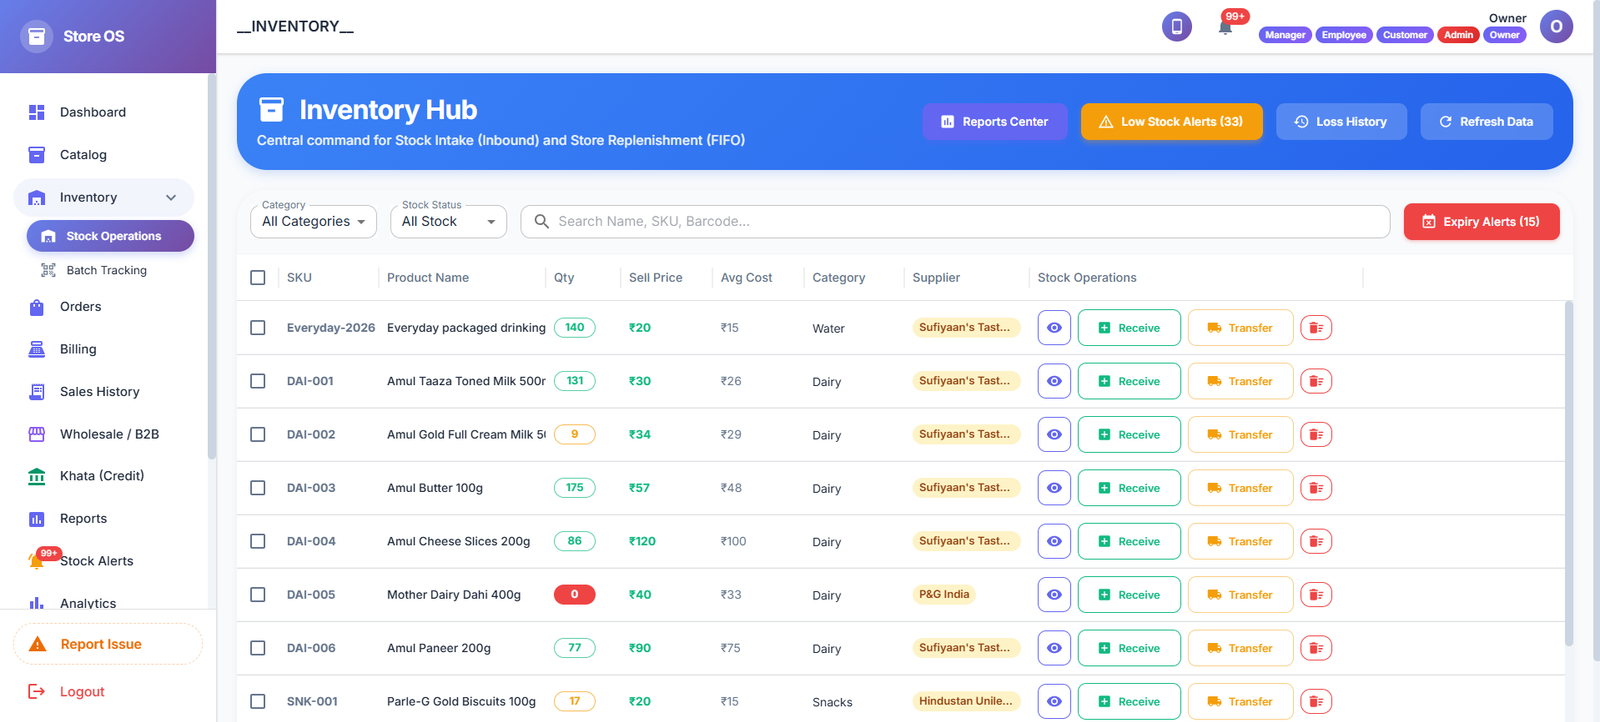Open Billing from the sidebar icon

coord(37,349)
